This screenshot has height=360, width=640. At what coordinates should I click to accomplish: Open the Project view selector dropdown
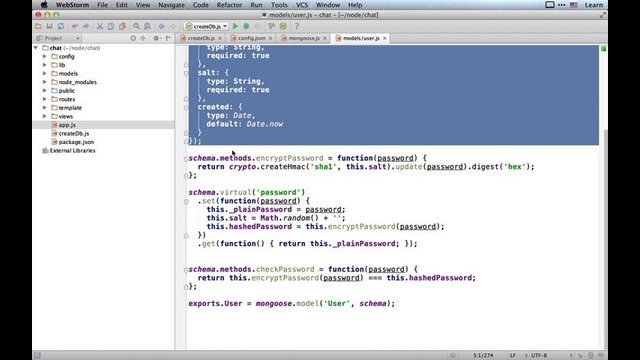(x=58, y=38)
